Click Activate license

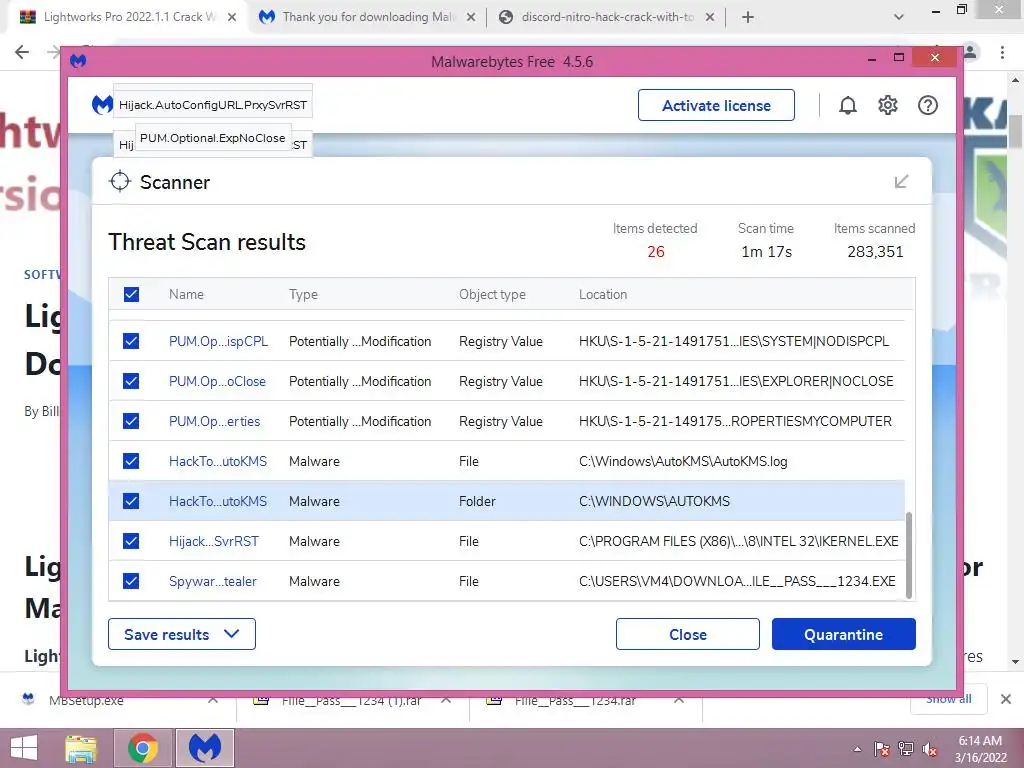click(716, 105)
